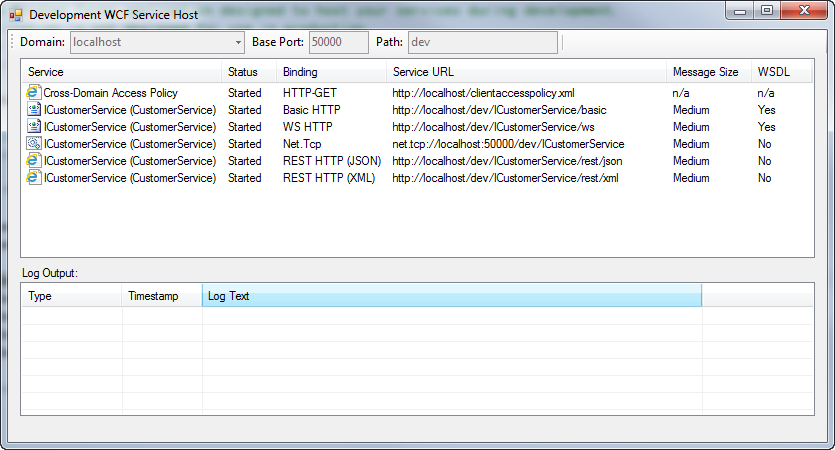Click the WS HTTP binding cell
This screenshot has height=450, width=835.
click(307, 127)
